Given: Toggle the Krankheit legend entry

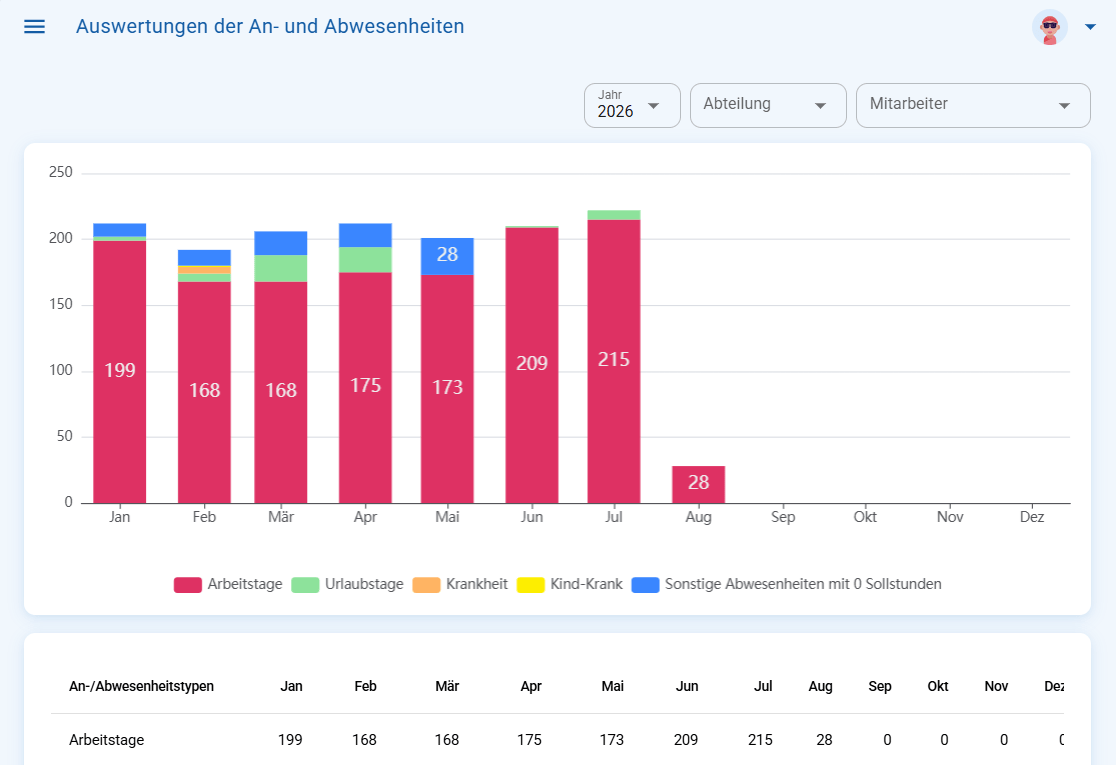Looking at the screenshot, I should (460, 584).
